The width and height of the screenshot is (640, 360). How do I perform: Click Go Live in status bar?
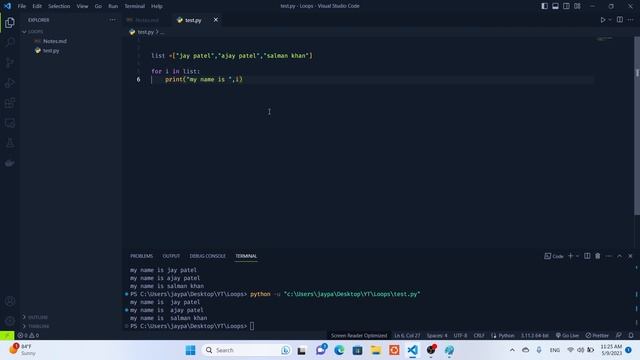[x=567, y=335]
